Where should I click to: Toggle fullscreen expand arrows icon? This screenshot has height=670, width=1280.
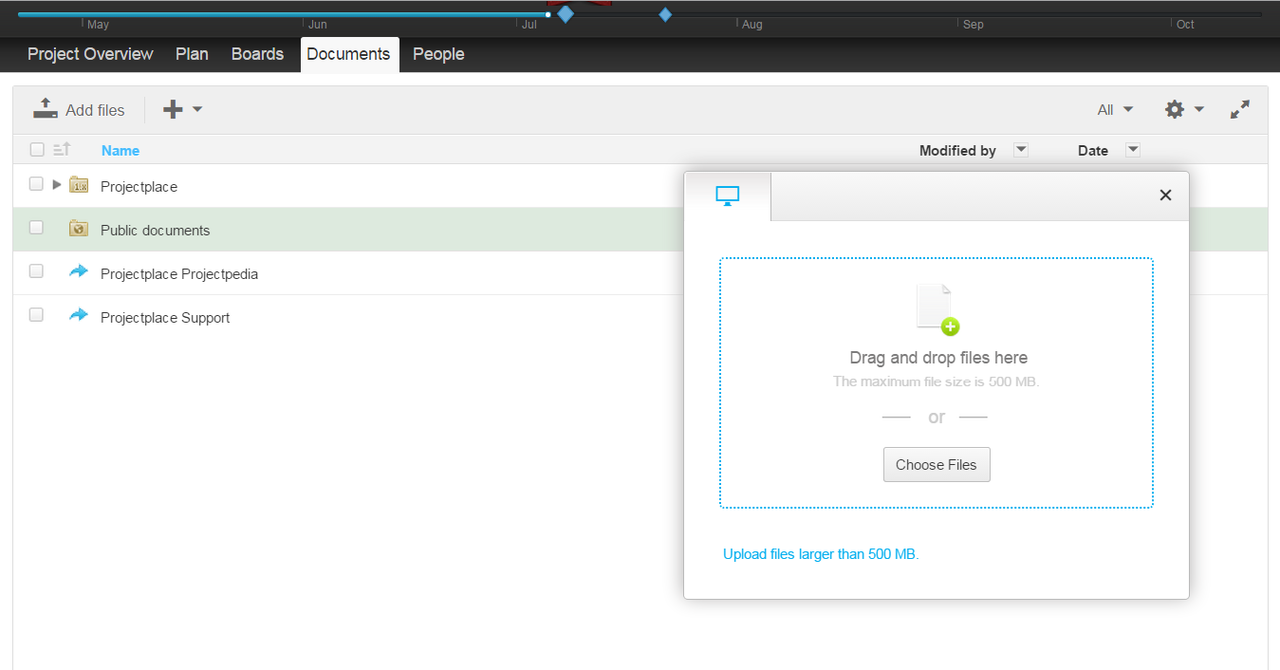pyautogui.click(x=1240, y=109)
